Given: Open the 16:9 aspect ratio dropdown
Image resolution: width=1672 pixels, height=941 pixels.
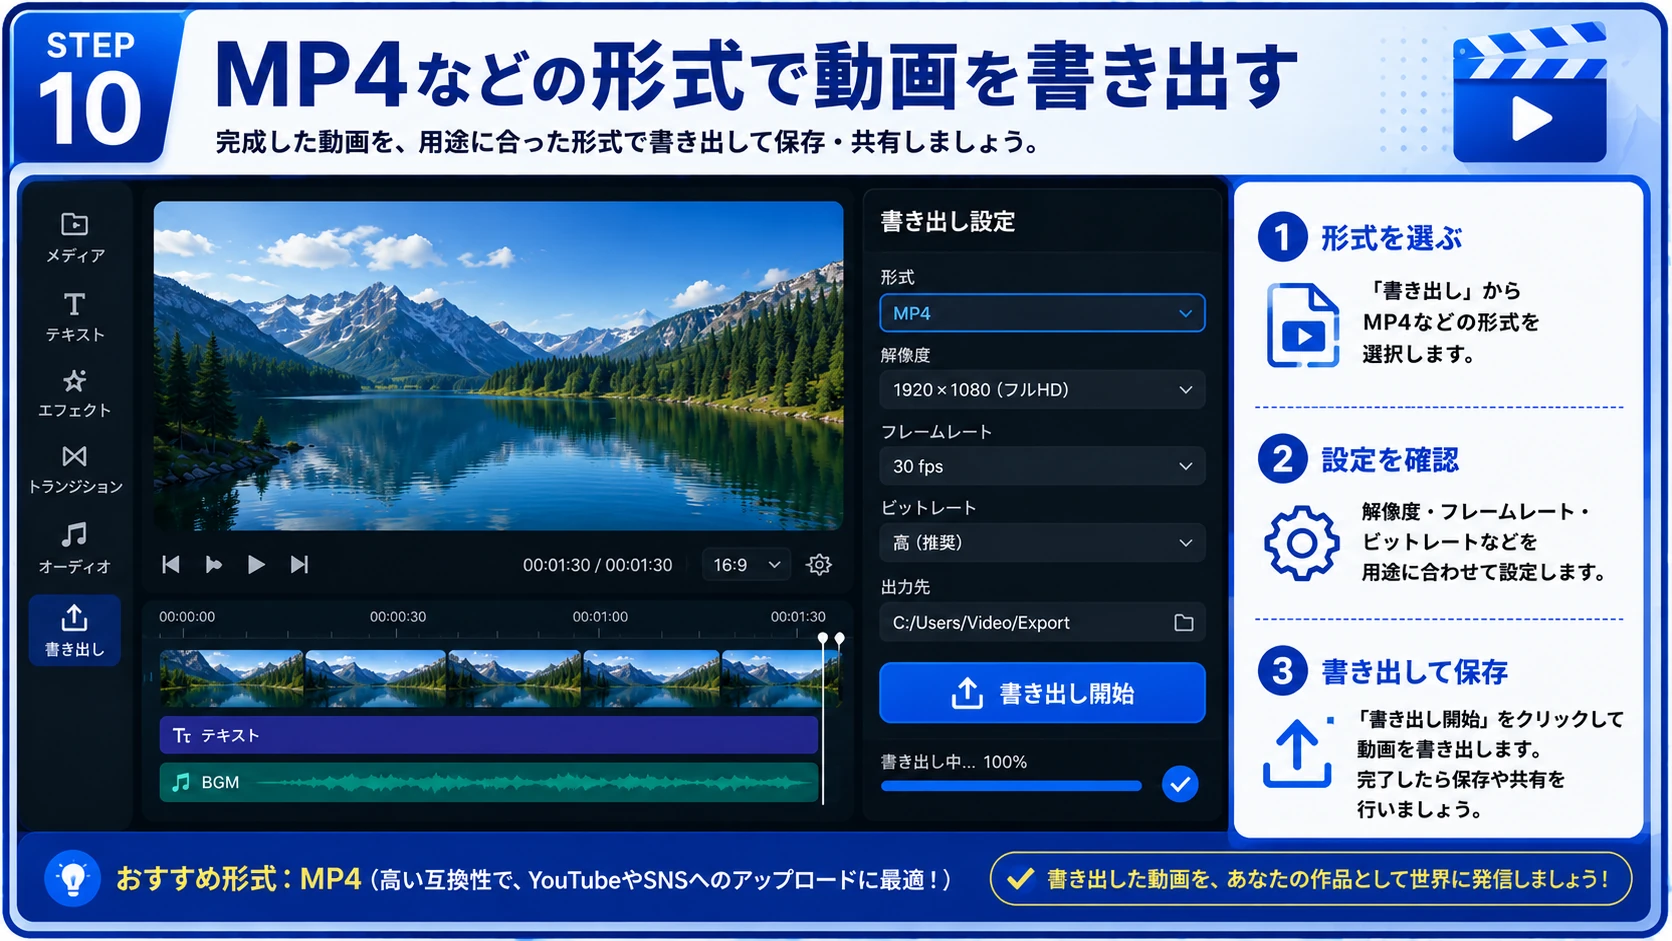Looking at the screenshot, I should [x=746, y=565].
